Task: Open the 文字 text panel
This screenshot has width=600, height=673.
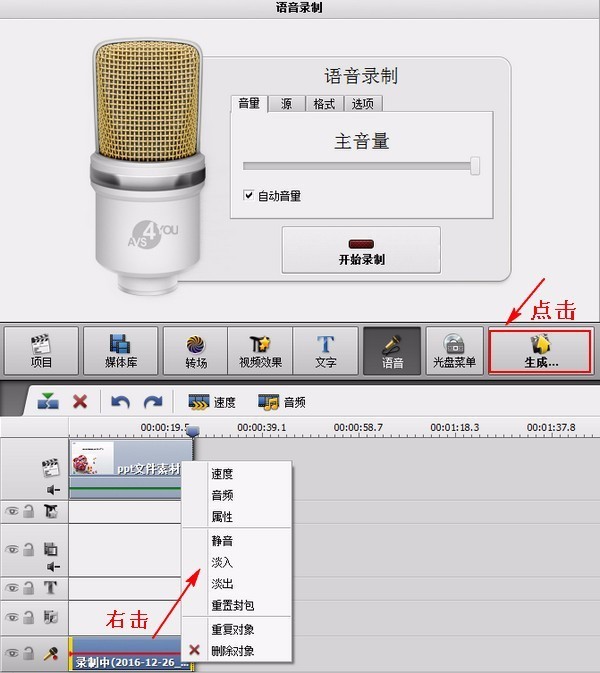Action: coord(325,351)
